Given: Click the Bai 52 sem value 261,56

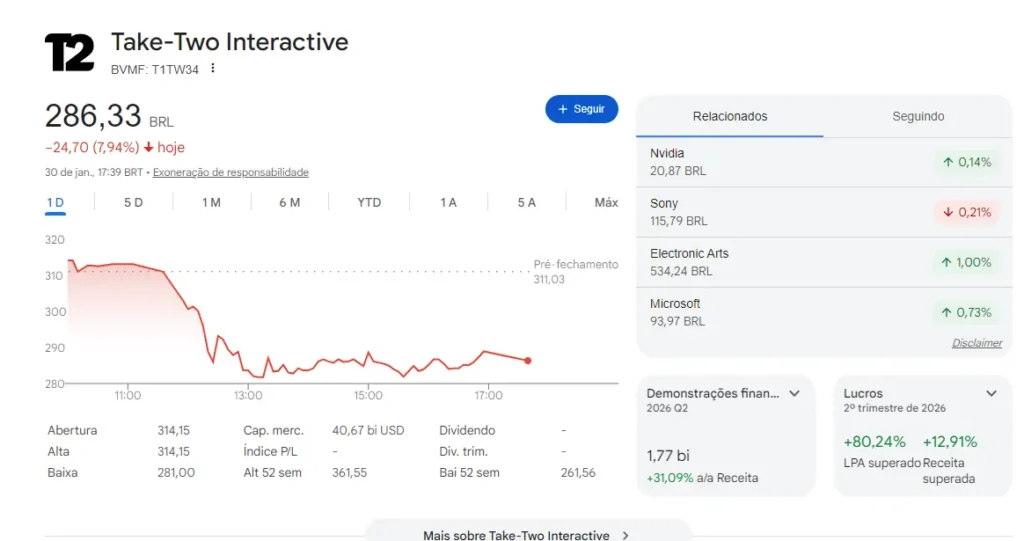Looking at the screenshot, I should coord(578,472).
